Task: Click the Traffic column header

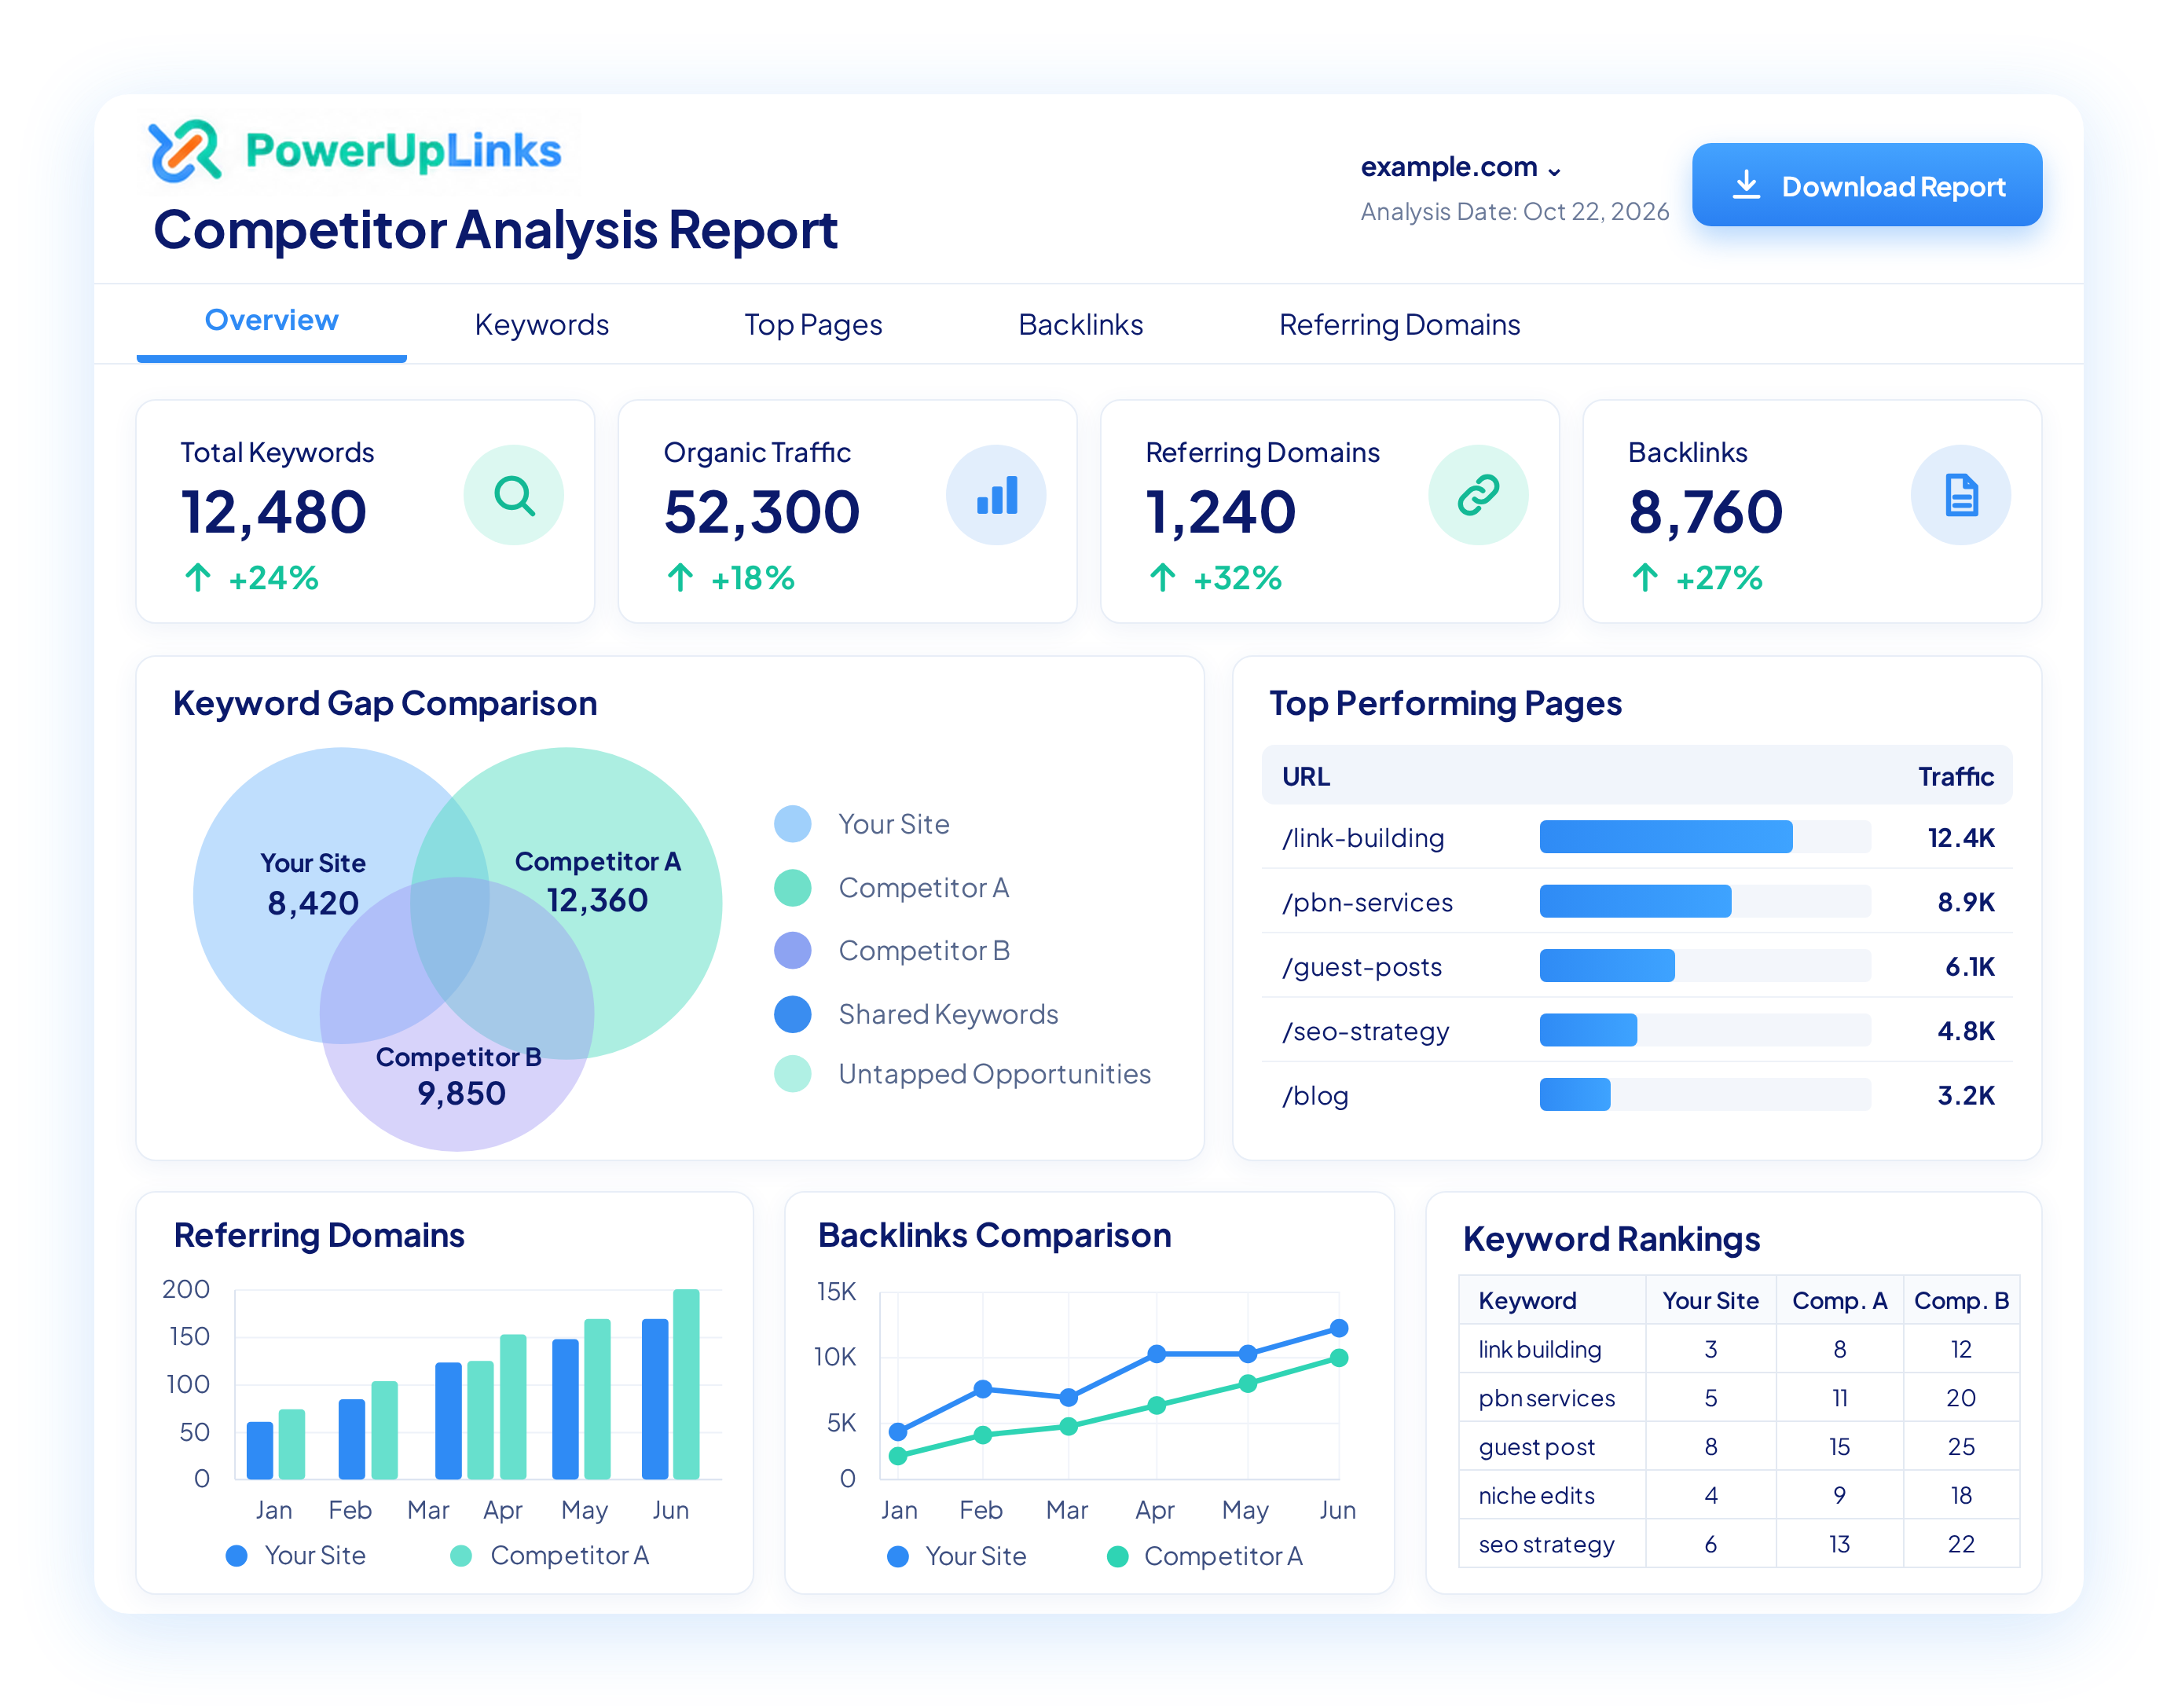Action: 1955,777
